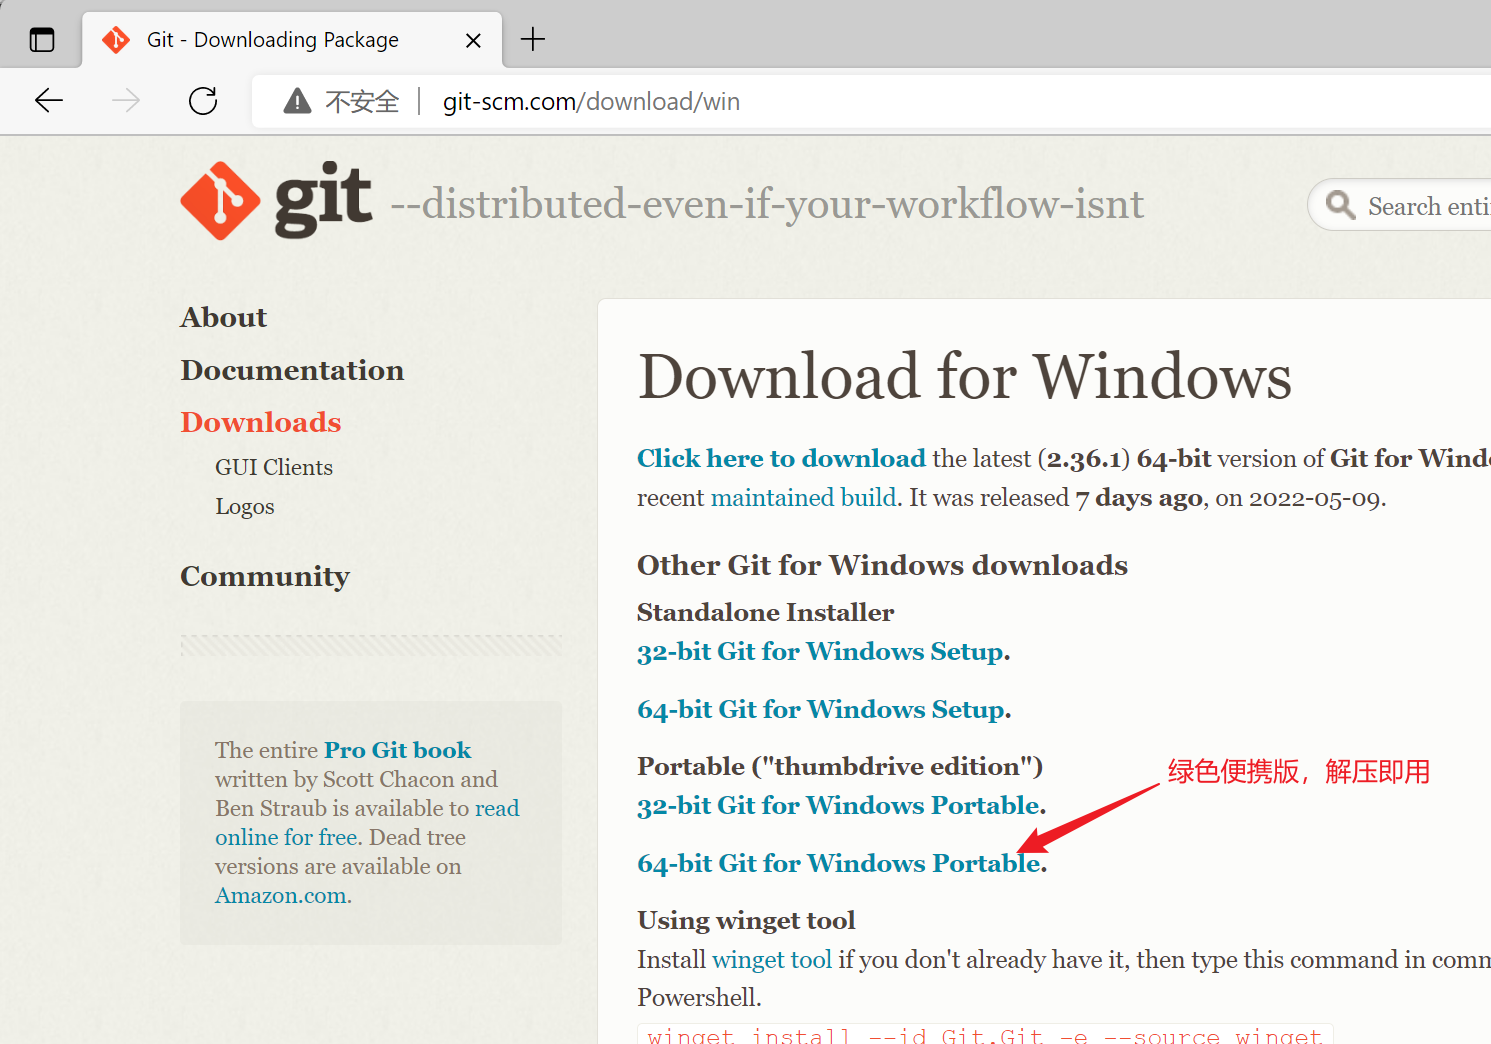Click the 不安全 security label
The width and height of the screenshot is (1491, 1044).
click(x=362, y=101)
